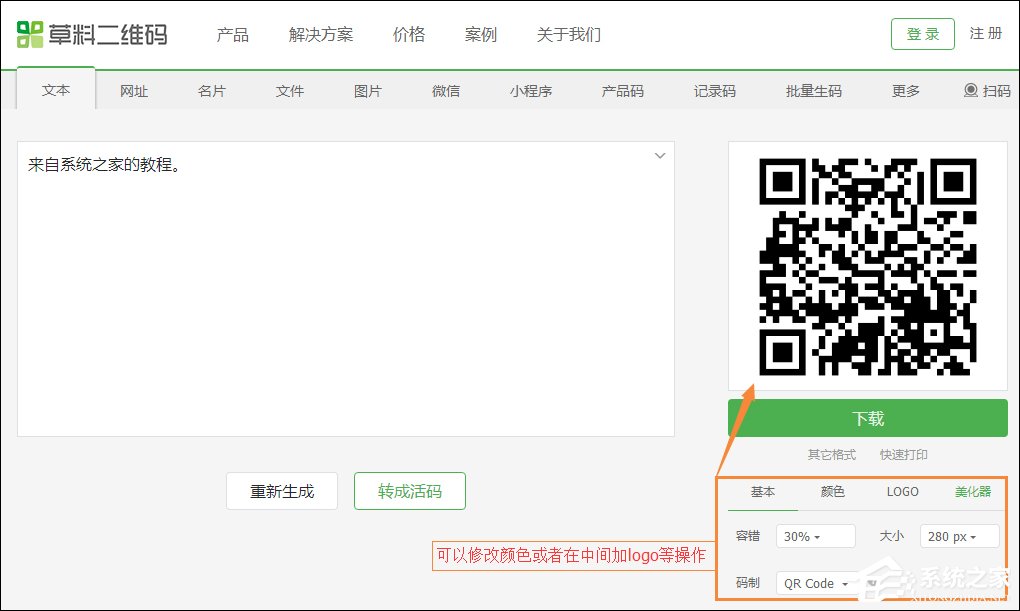1020x611 pixels.
Task: Open the 容错 30% dropdown
Action: [x=815, y=536]
